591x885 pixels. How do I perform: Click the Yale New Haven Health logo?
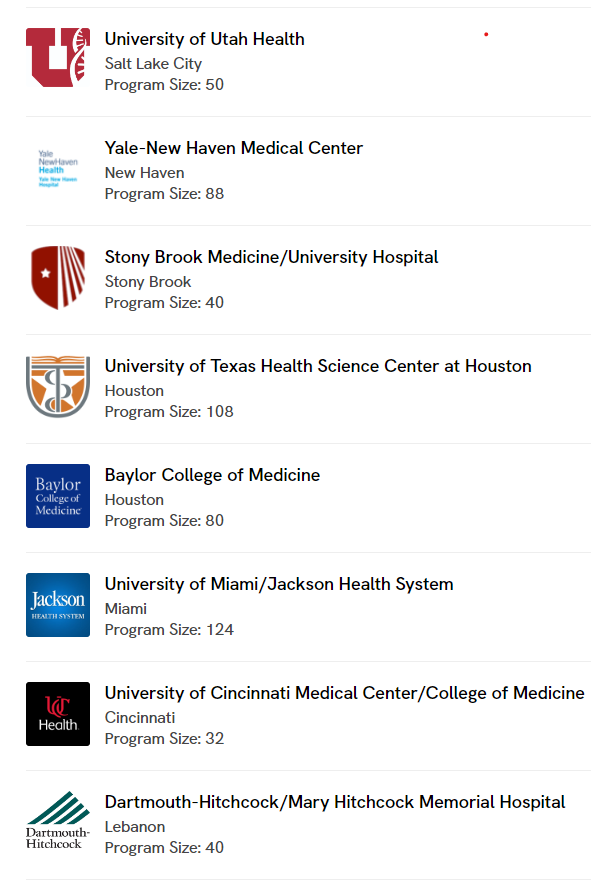pos(58,169)
